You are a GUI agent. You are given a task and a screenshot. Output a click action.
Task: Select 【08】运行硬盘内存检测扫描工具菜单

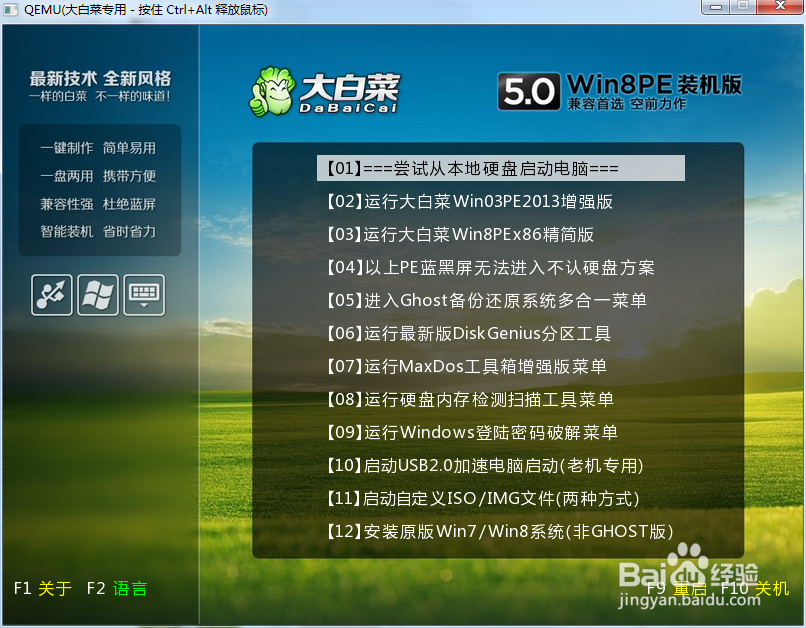[470, 399]
